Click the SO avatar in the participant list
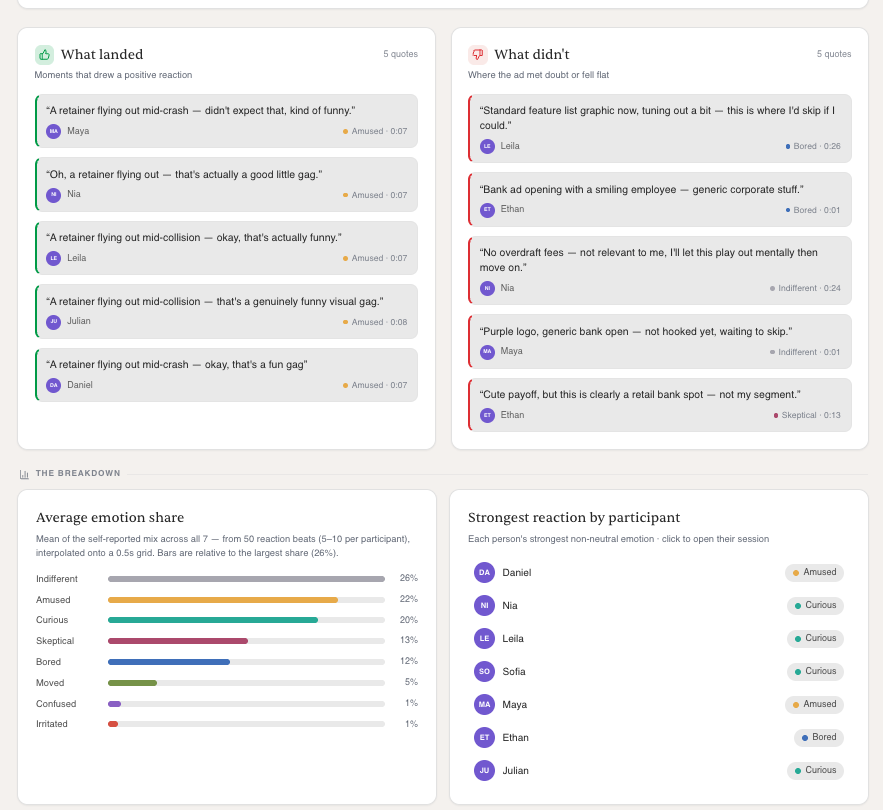883x810 pixels. (484, 671)
